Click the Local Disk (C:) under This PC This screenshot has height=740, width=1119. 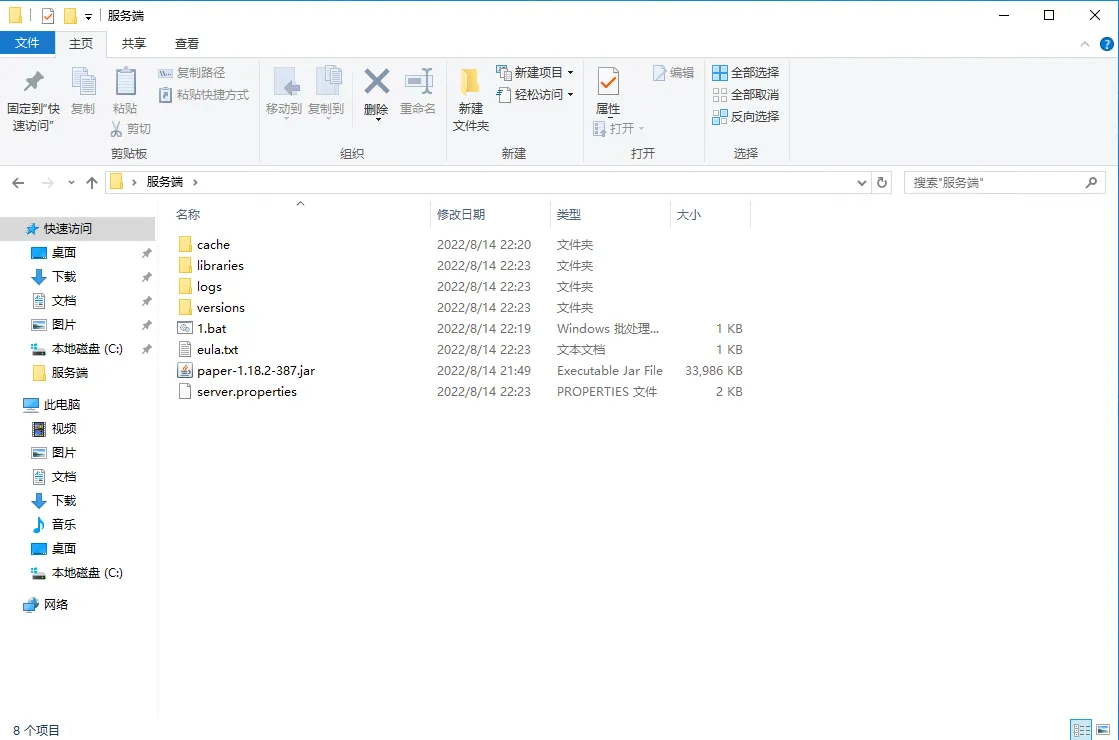coord(86,573)
